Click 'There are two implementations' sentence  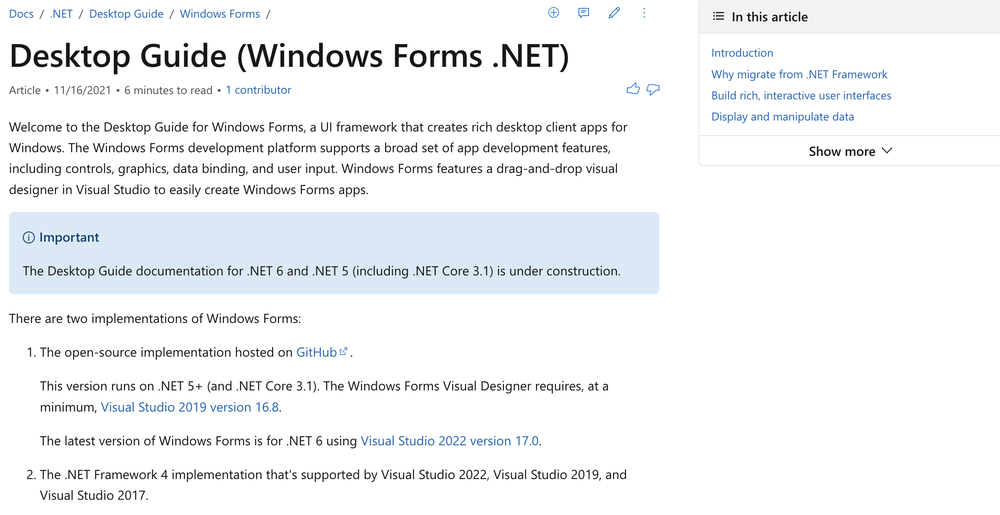point(155,318)
